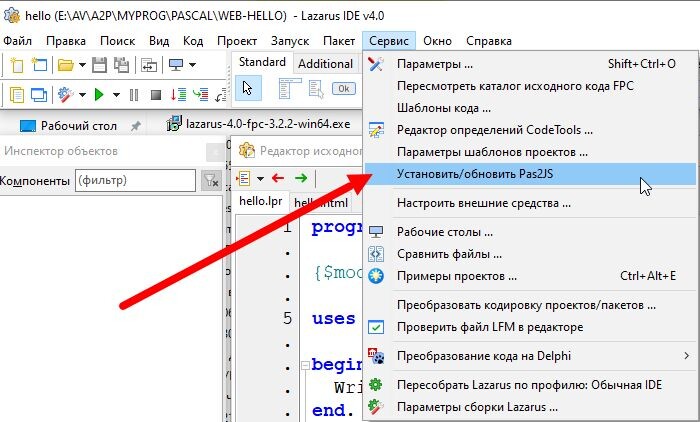Click the View Units icon
The image size is (700, 422).
(x=17, y=95)
